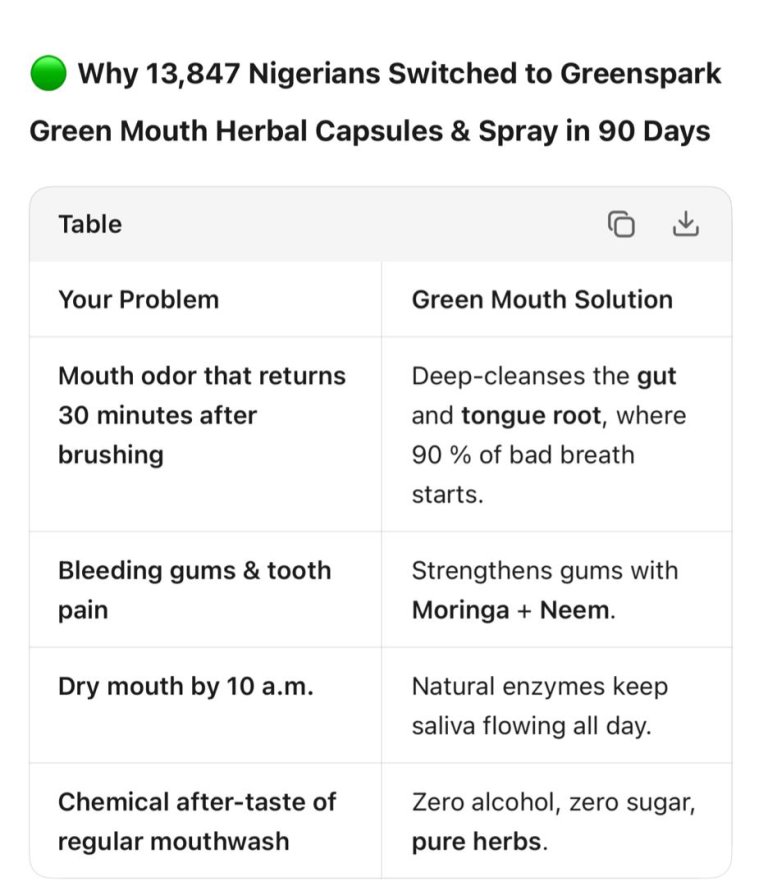Click the bold word "Moringa"
This screenshot has height=886, width=768.
pos(461,610)
